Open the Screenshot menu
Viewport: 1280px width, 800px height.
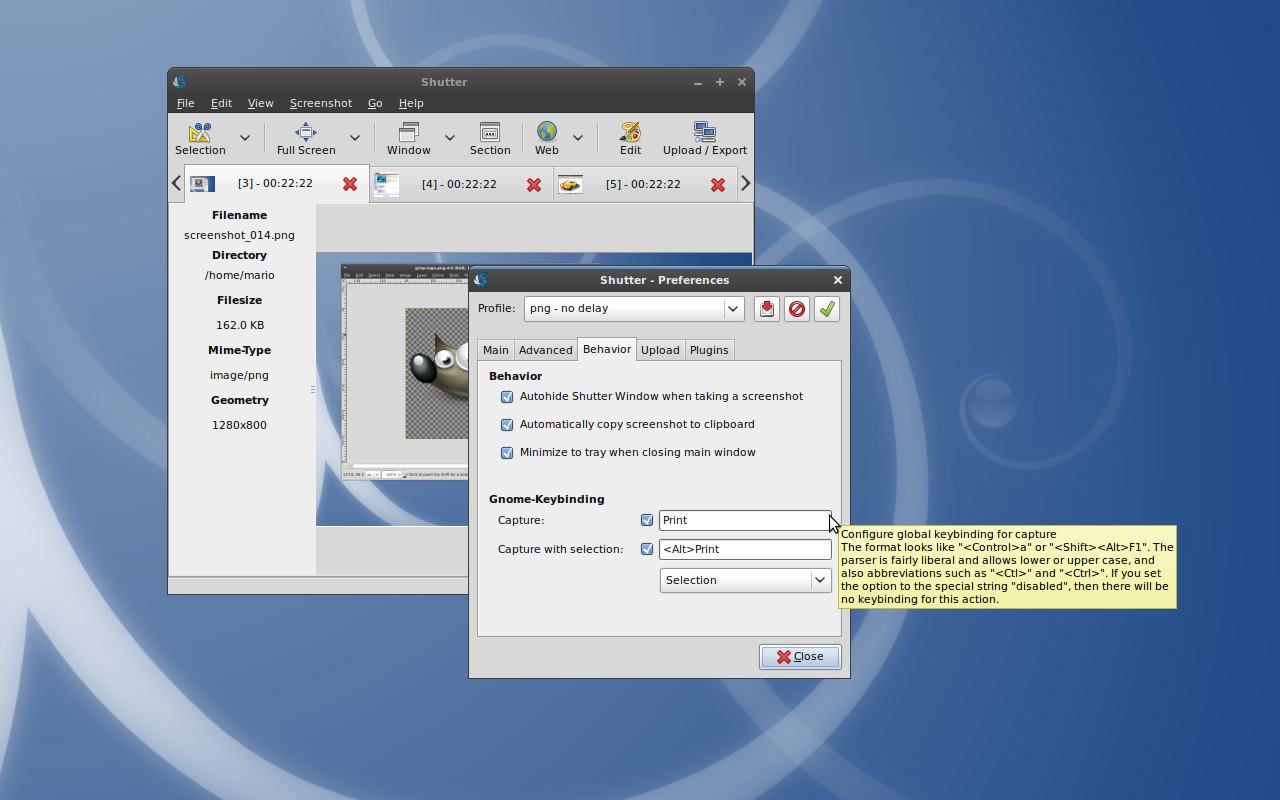pos(320,103)
